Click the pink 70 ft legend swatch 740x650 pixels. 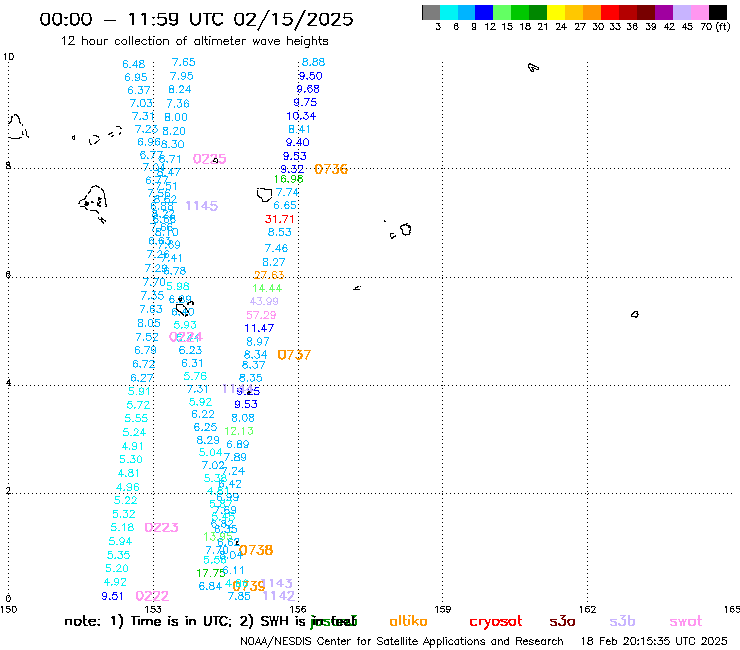699,12
